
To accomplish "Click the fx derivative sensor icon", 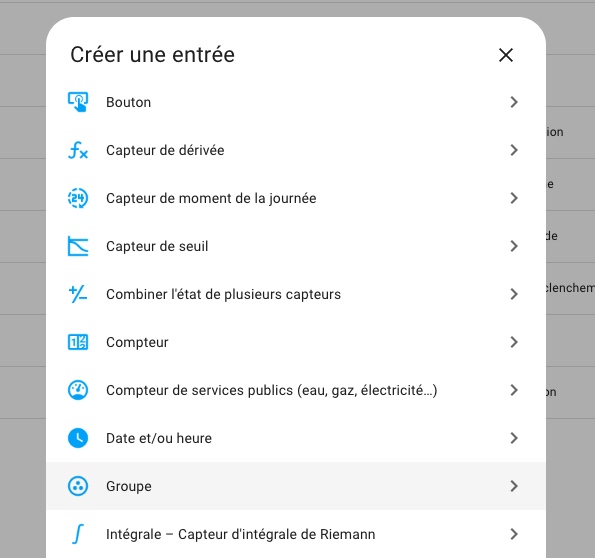I will pyautogui.click(x=78, y=150).
